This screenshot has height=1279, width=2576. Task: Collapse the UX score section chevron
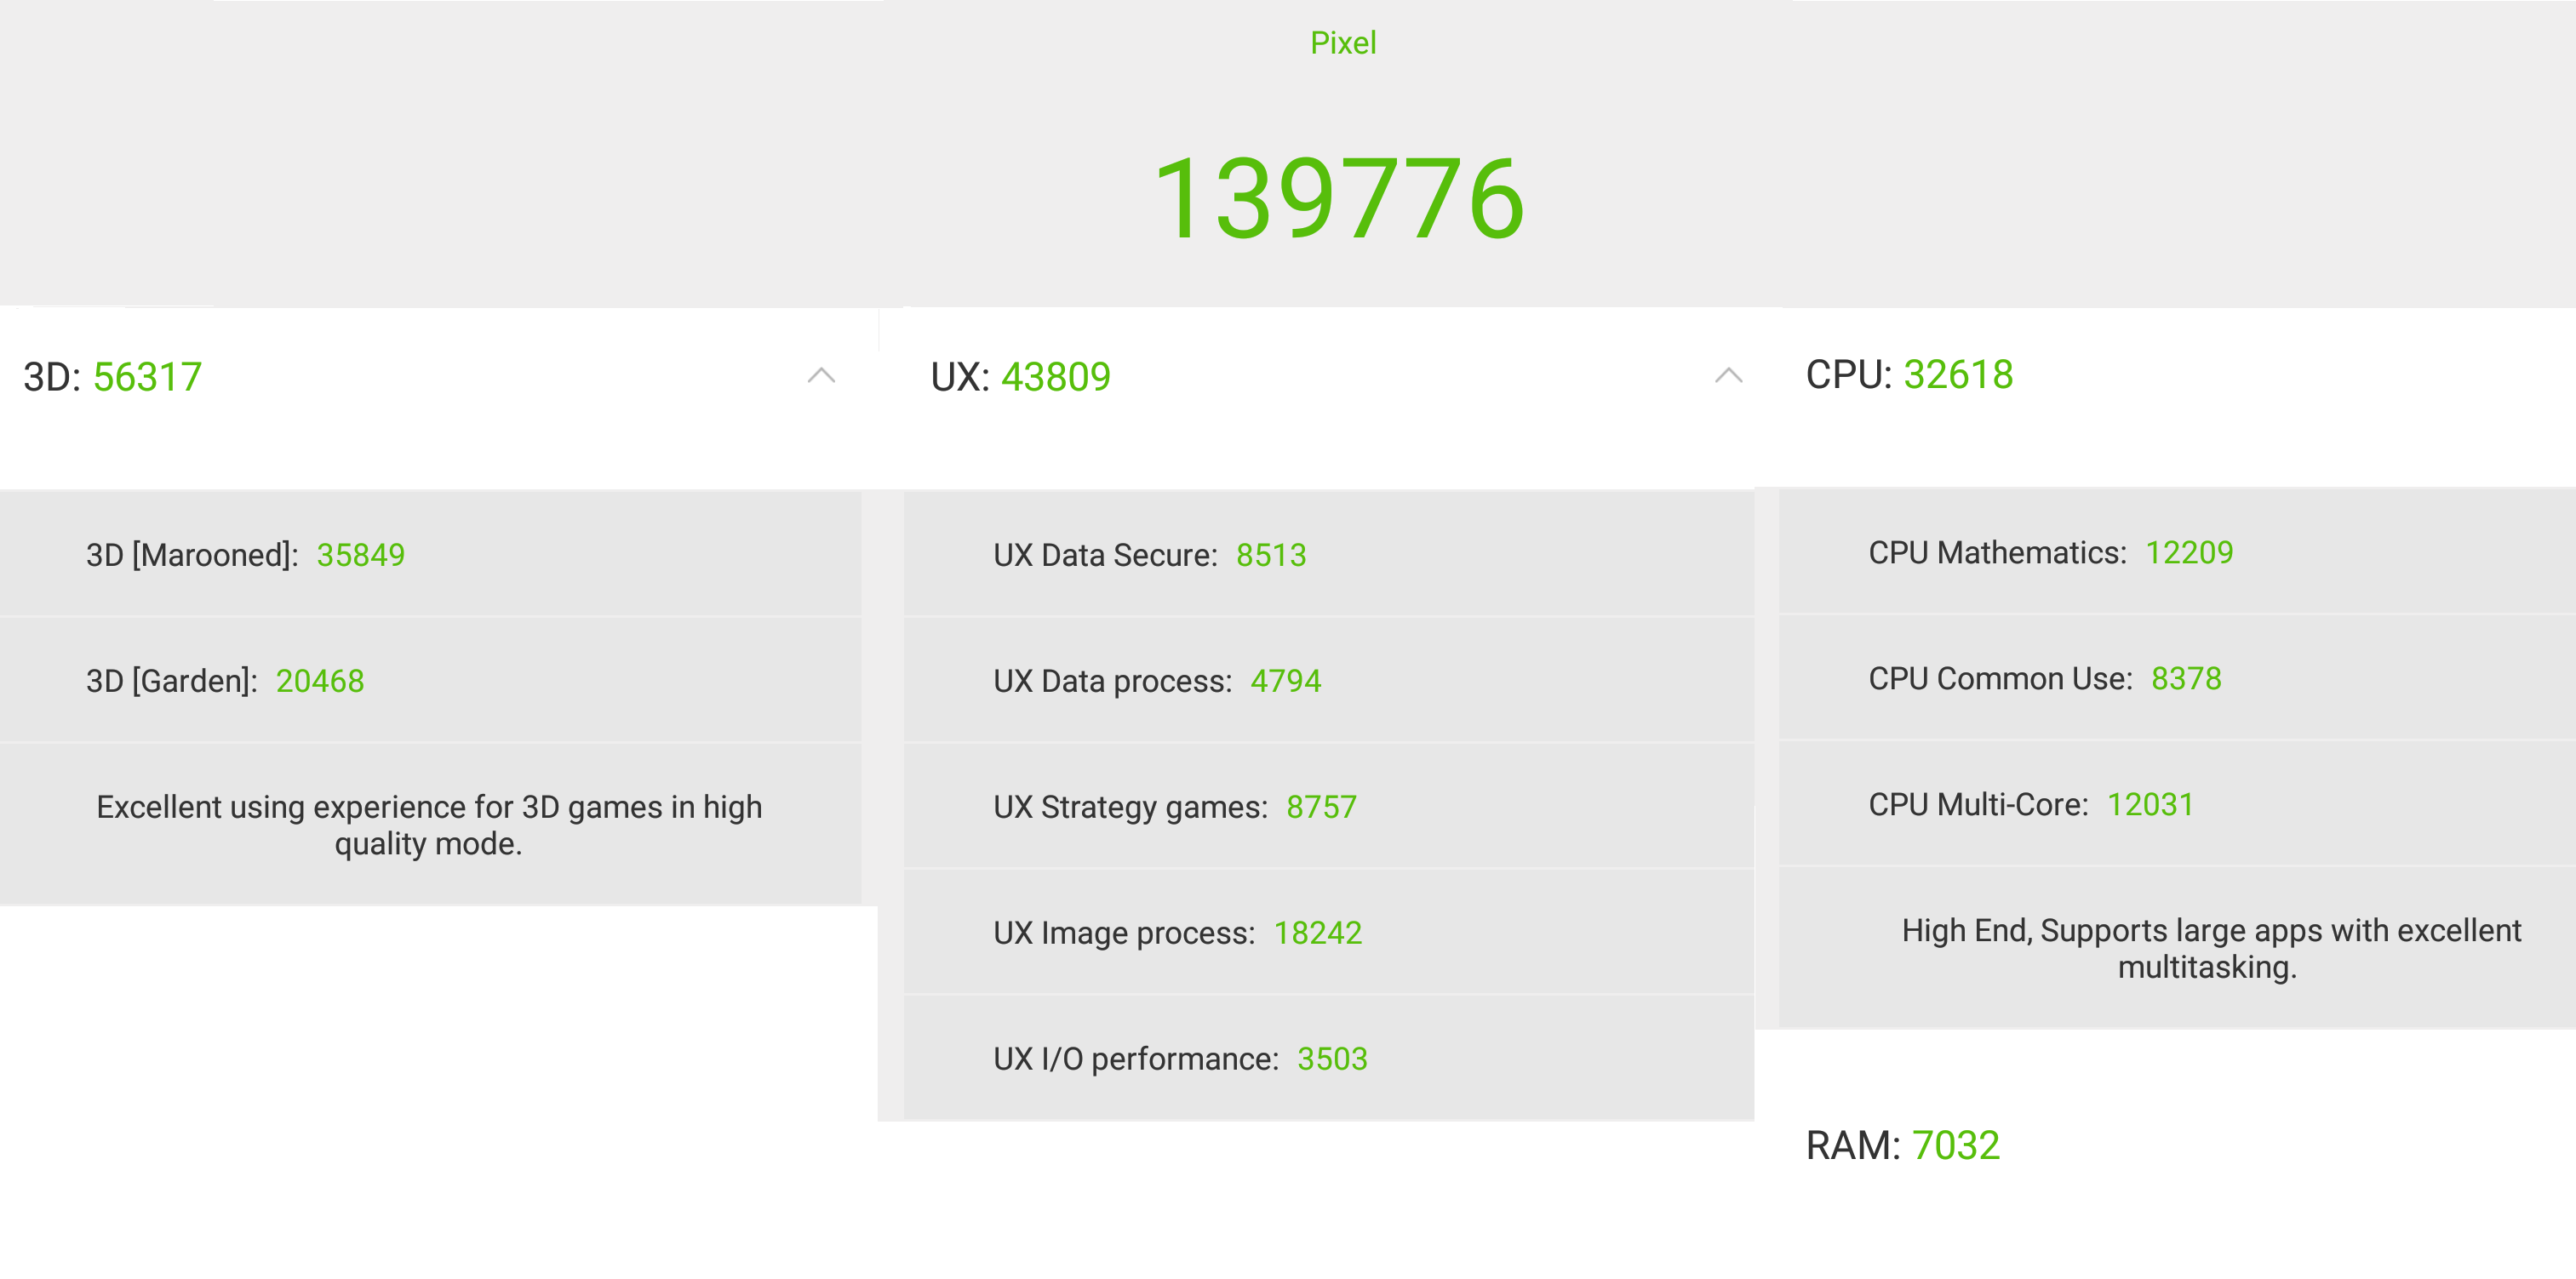pos(1728,376)
